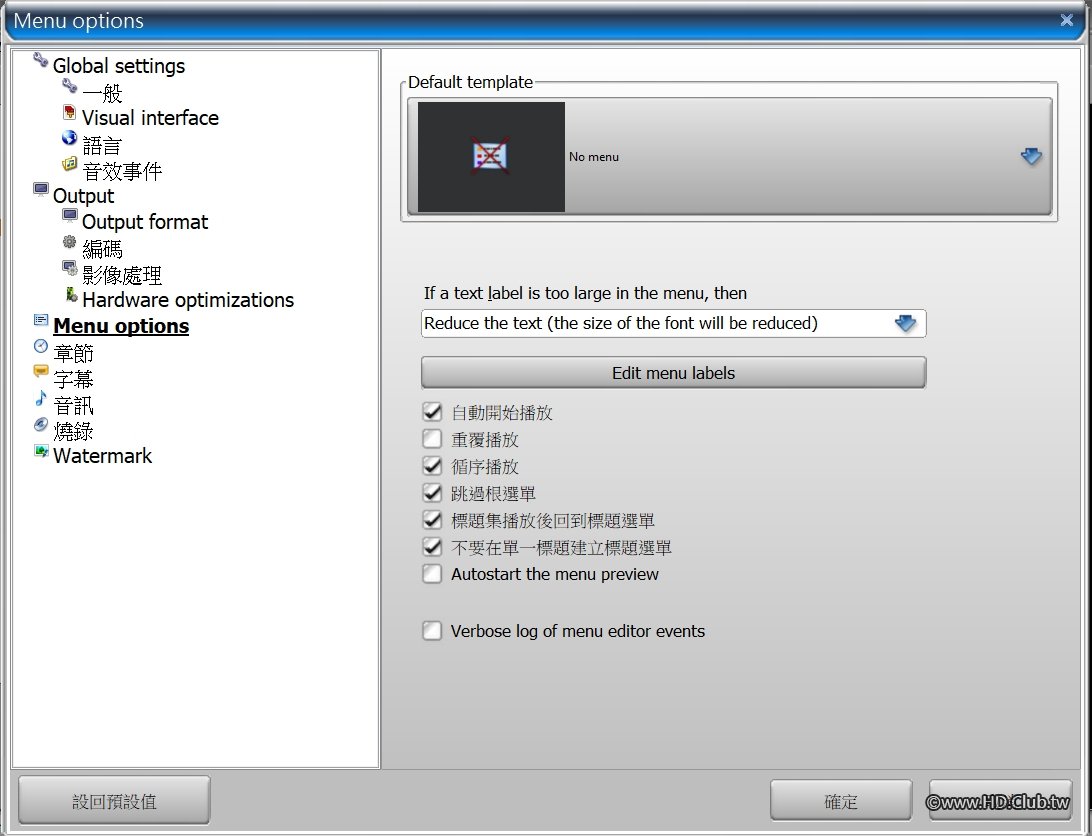Click the wrench icon beside 一般

pos(70,86)
